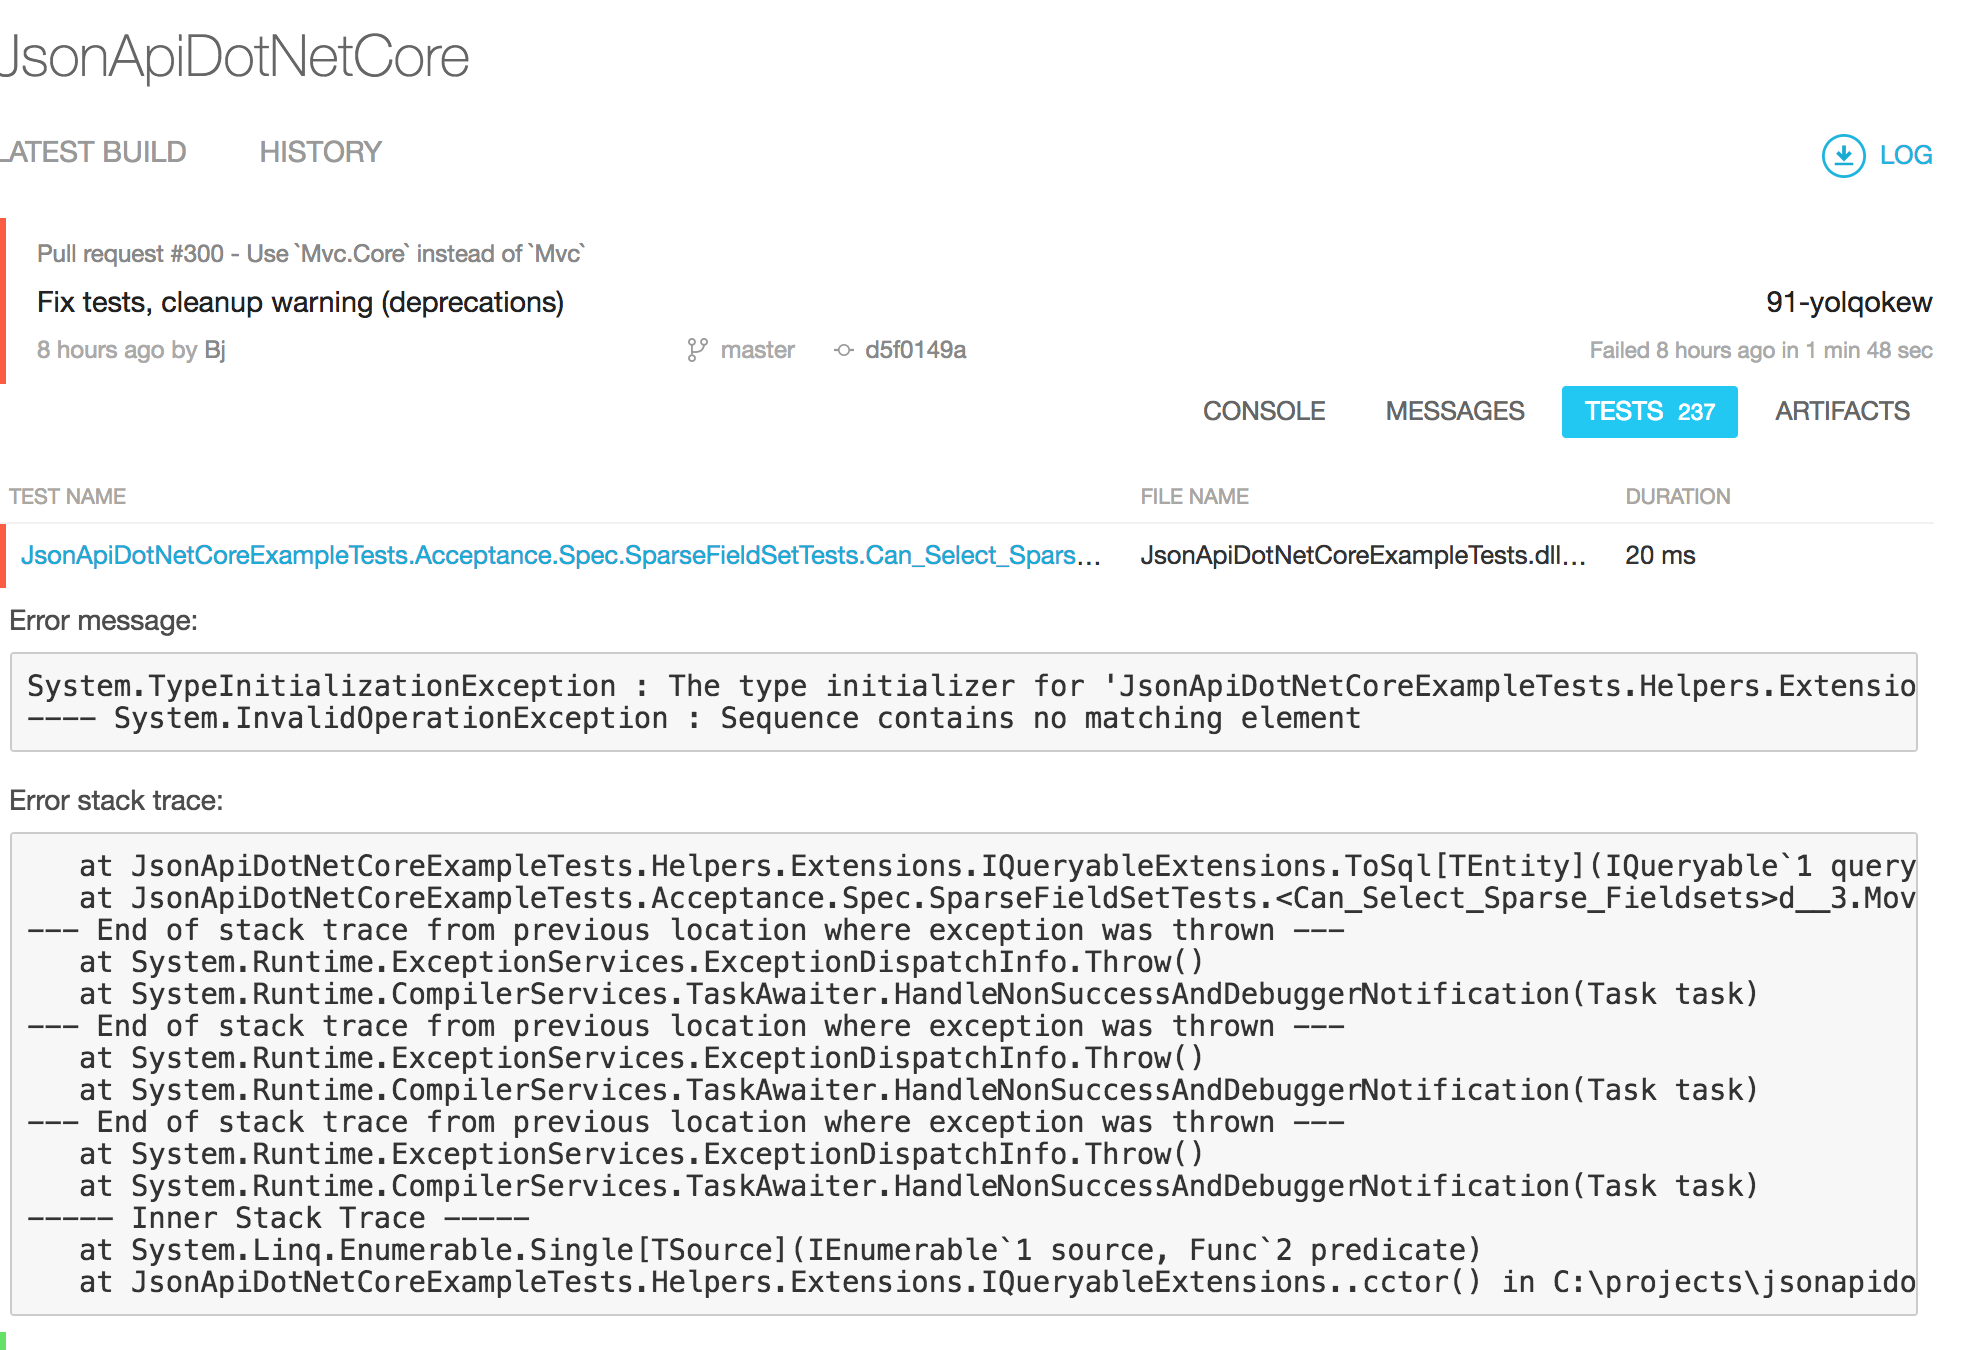This screenshot has width=1966, height=1350.
Task: Click the JsonApiDotNetCoreExampleTests.dll file name cell
Action: click(1363, 555)
